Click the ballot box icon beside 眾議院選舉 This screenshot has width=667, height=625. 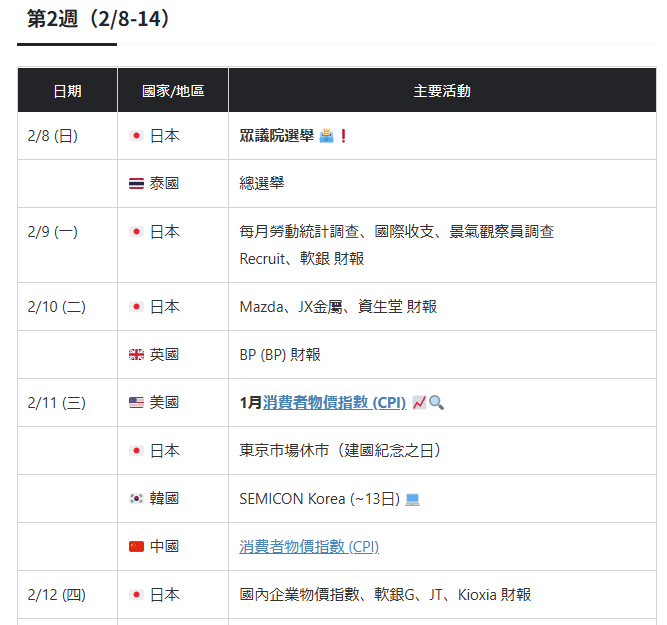pos(326,136)
